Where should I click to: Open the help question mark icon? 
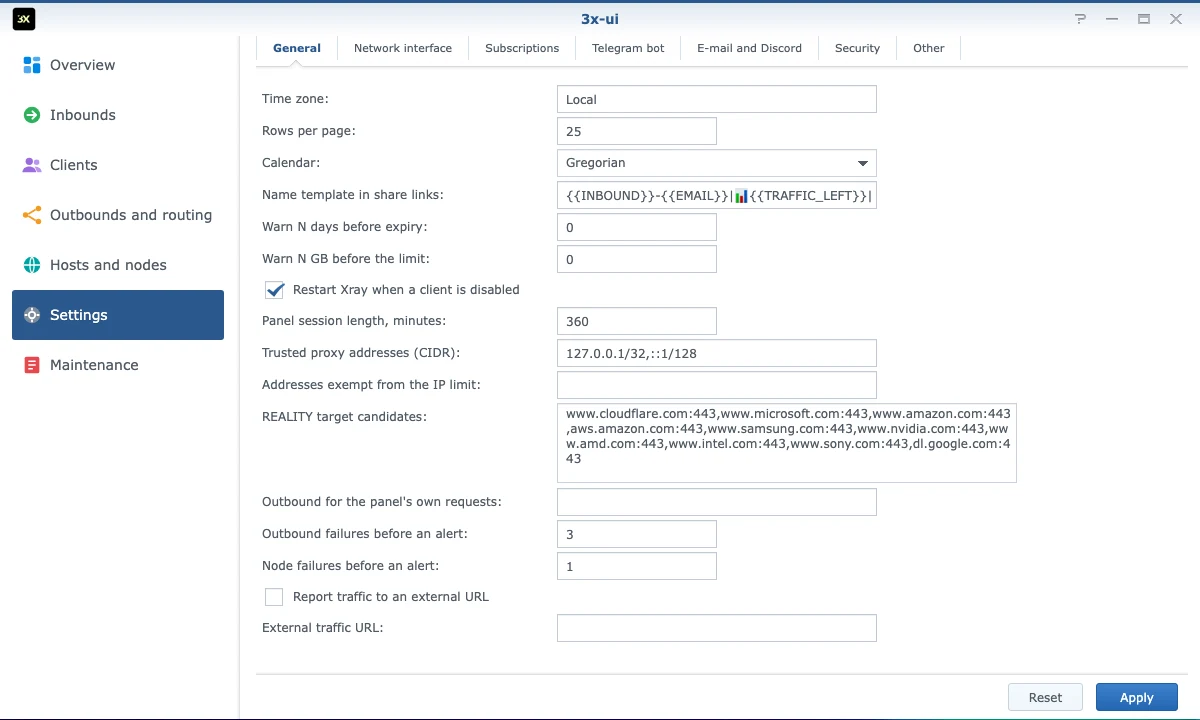pyautogui.click(x=1080, y=19)
